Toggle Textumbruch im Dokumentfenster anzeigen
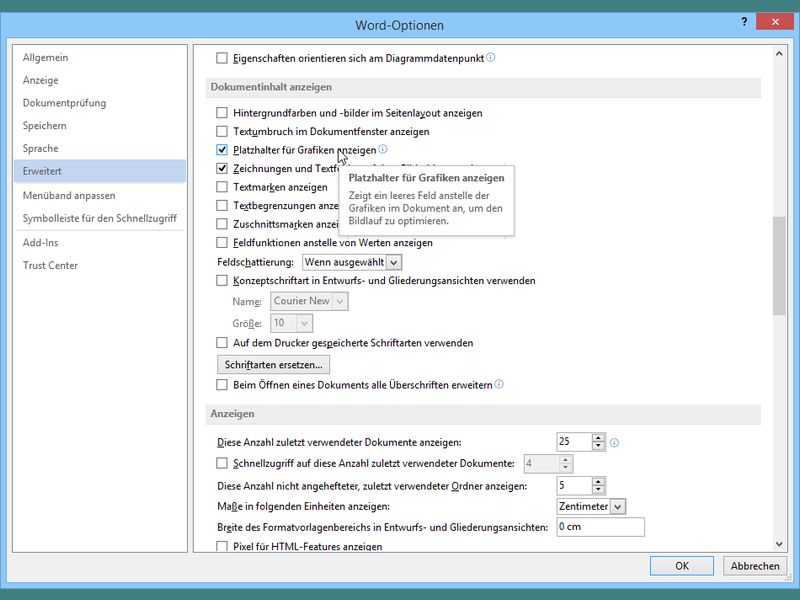Image resolution: width=800 pixels, height=600 pixels. point(221,132)
